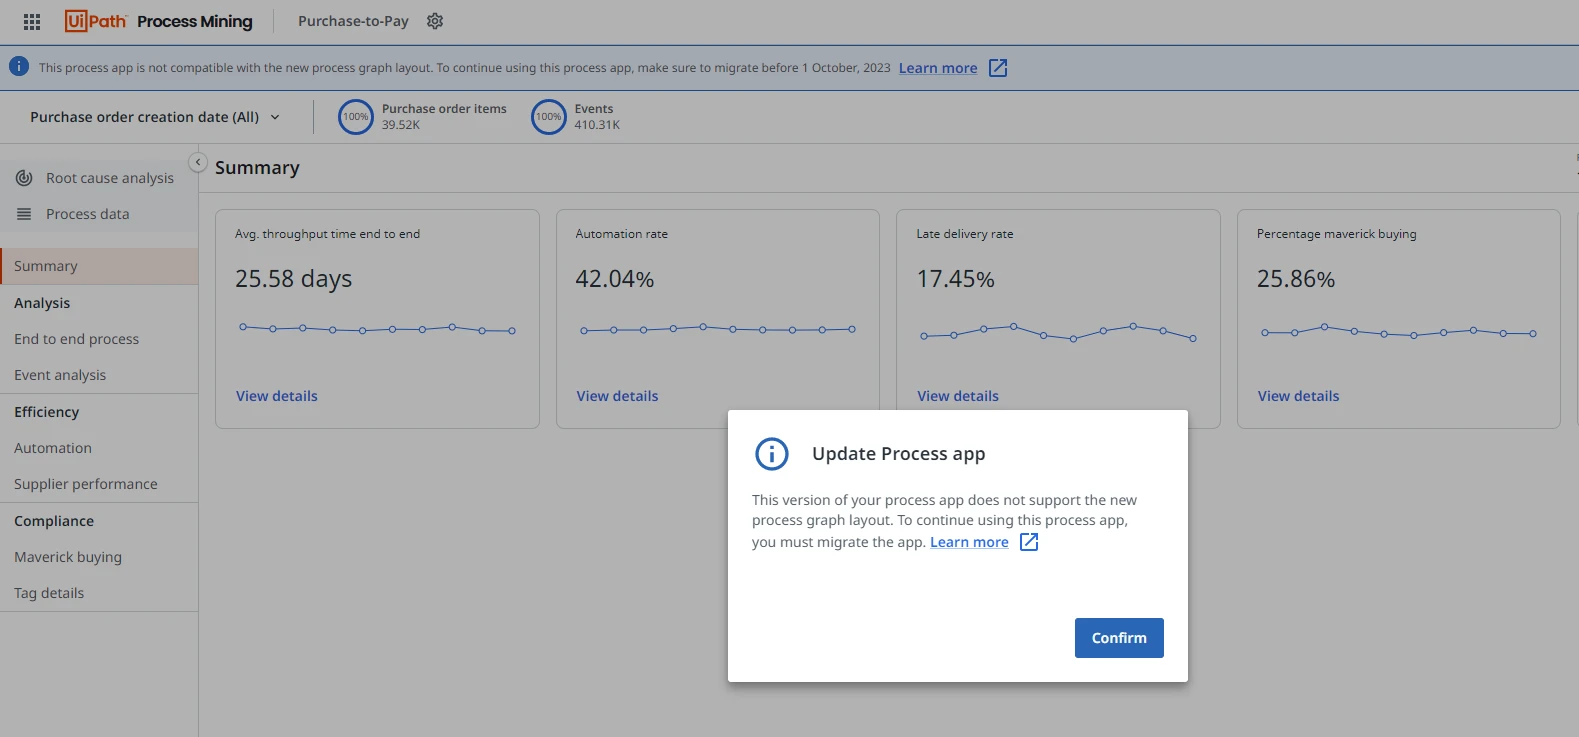
Task: Click the Summary page heading
Action: 257,168
